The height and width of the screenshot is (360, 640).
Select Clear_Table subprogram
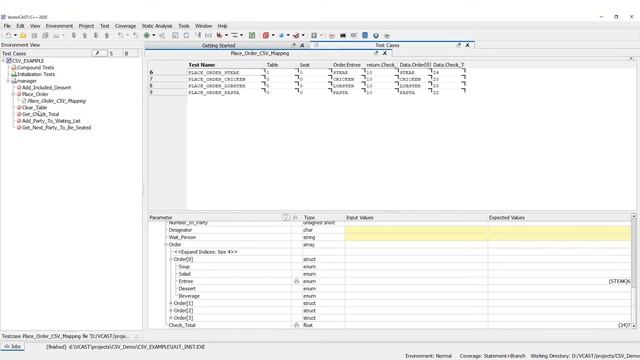pos(34,107)
